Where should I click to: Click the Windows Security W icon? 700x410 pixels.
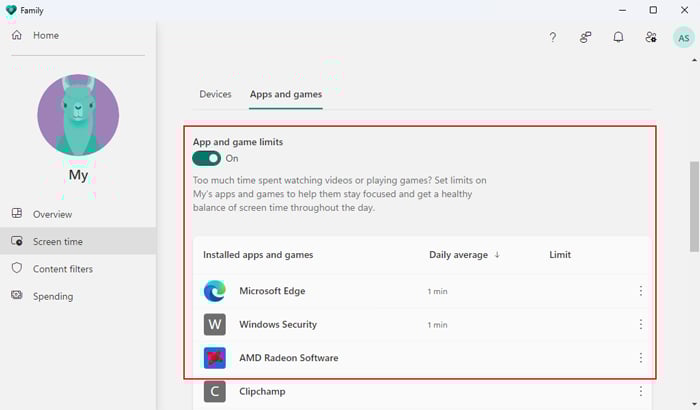click(214, 325)
